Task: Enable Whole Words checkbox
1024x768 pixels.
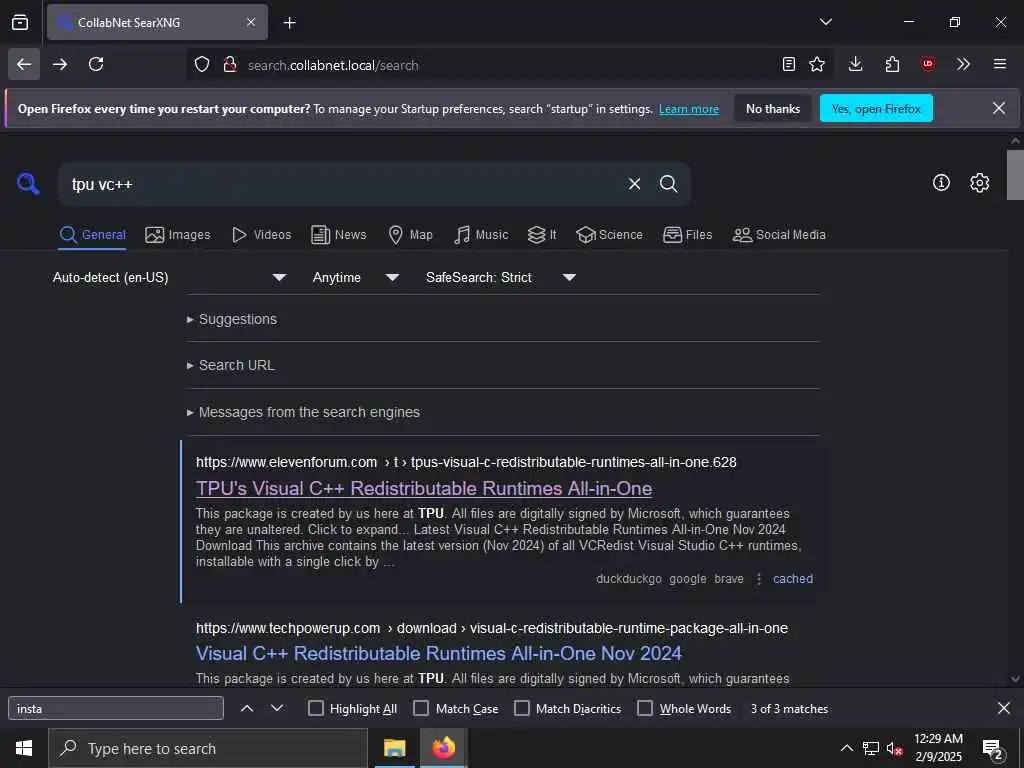Action: [x=645, y=709]
